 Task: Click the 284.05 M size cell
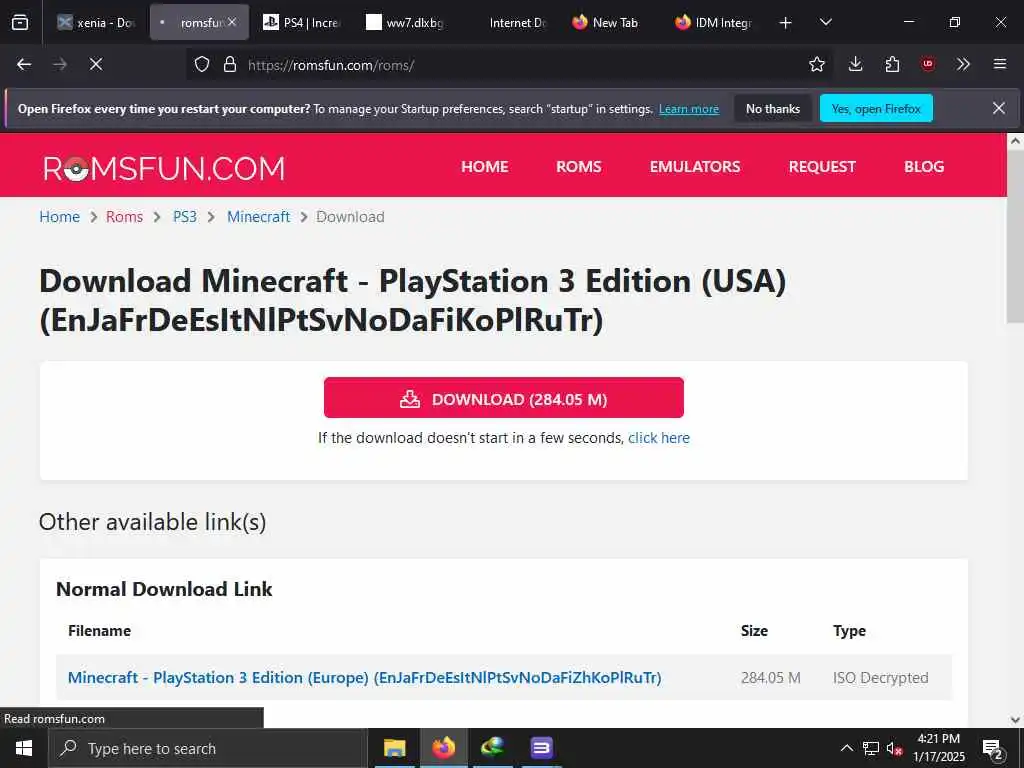coord(770,678)
